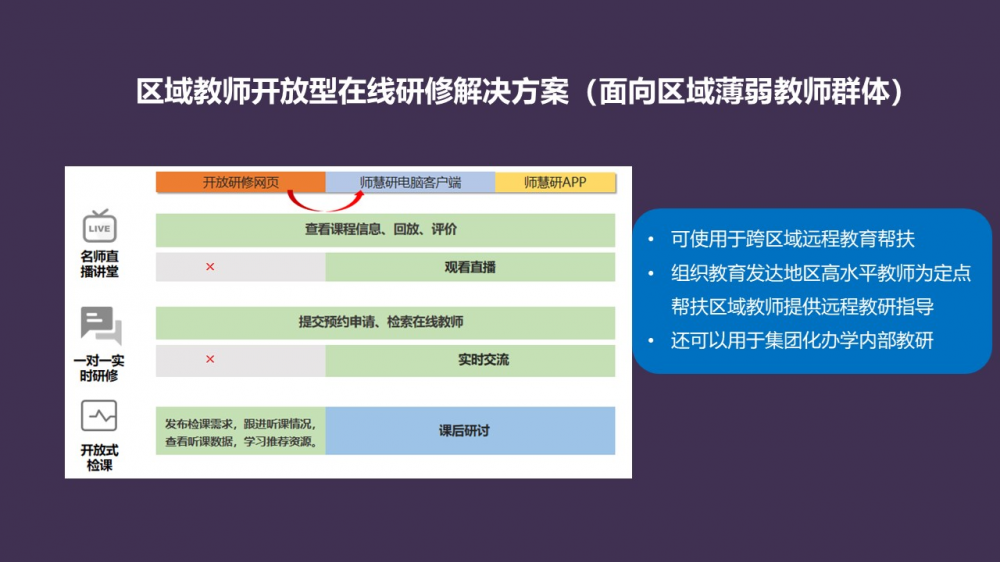Select the 开放式检课 label

100,458
